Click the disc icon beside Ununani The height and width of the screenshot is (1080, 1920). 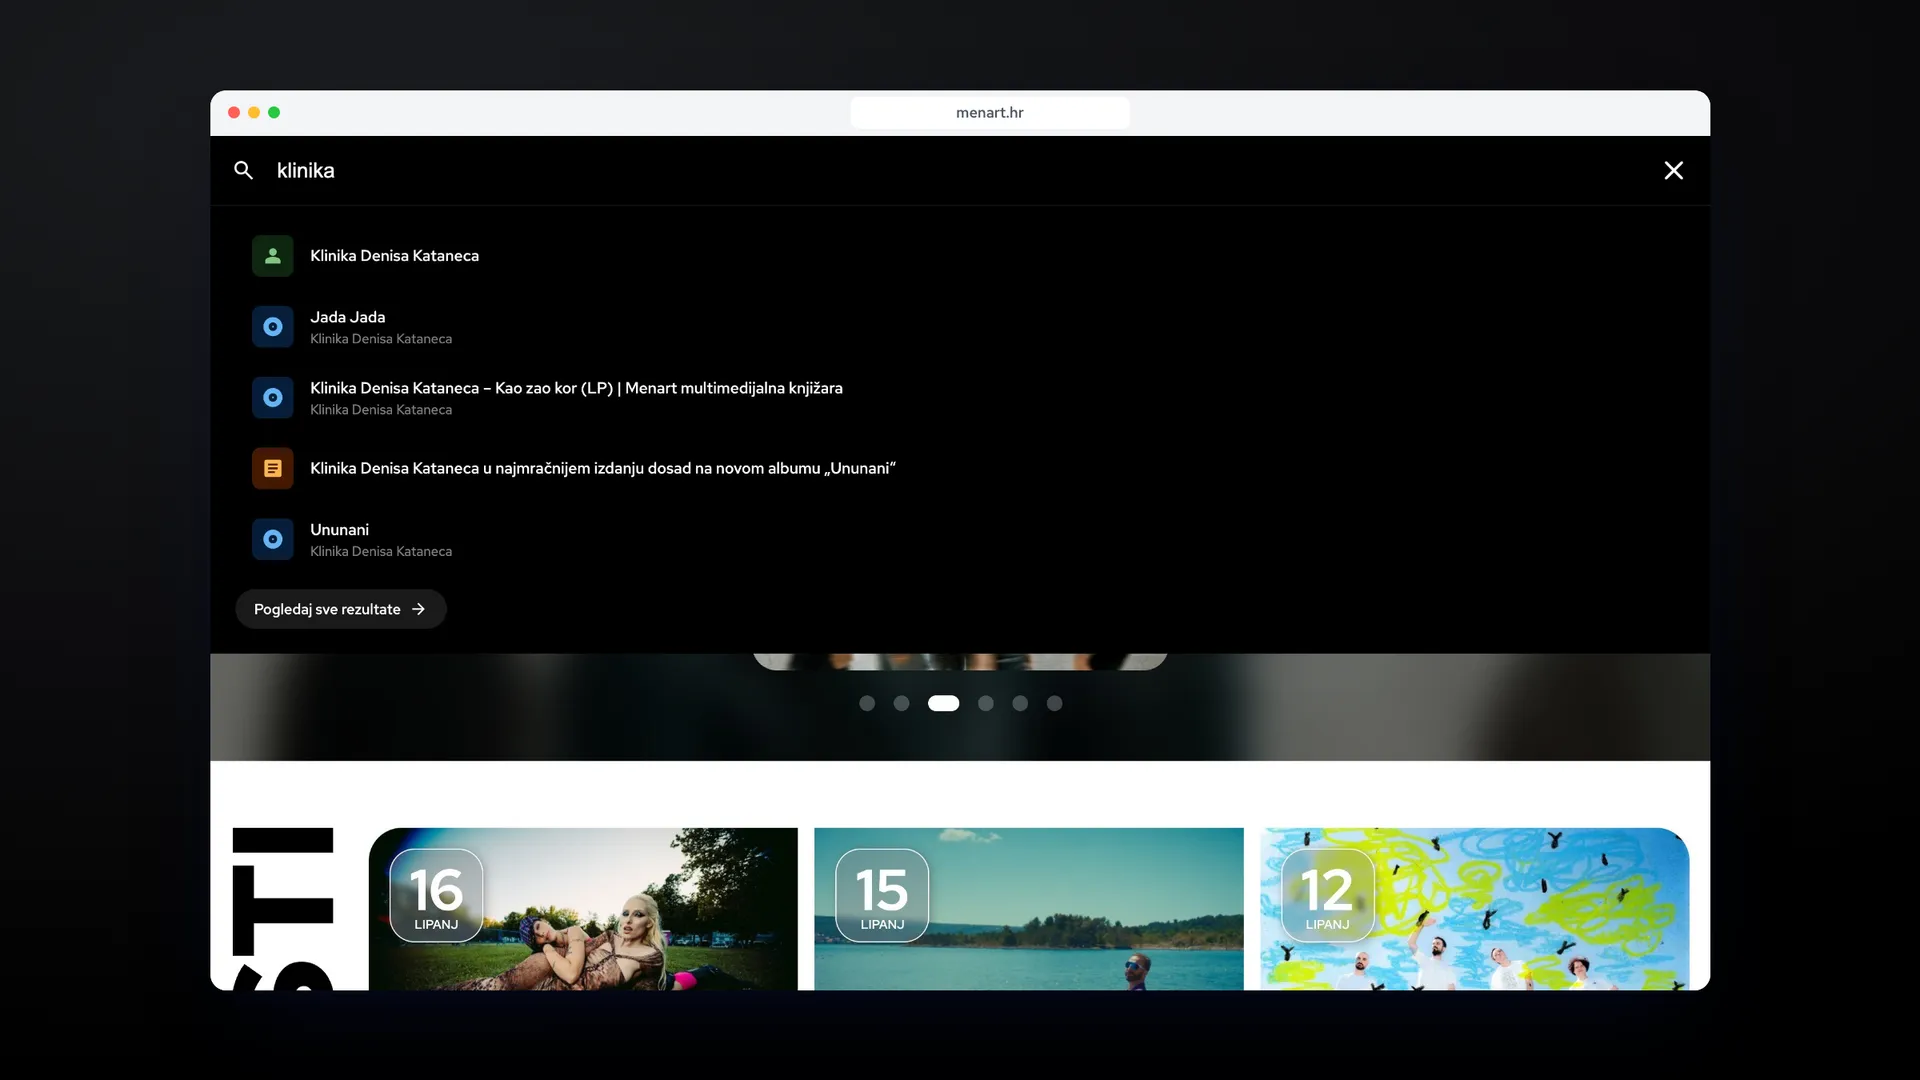[272, 539]
